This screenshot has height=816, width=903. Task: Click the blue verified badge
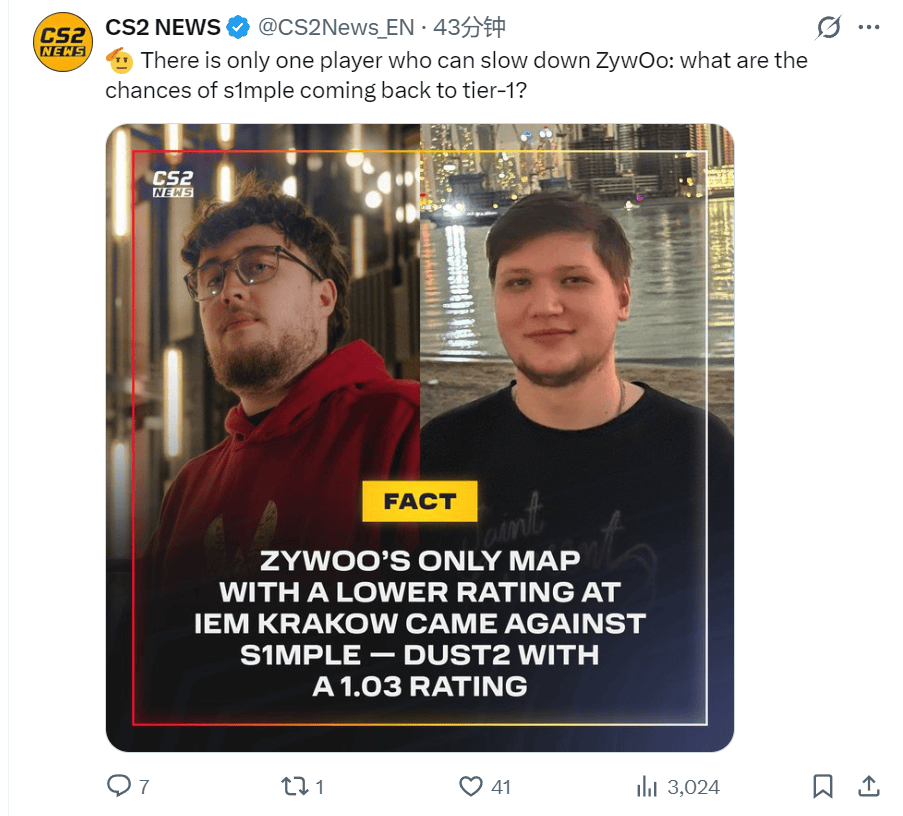pyautogui.click(x=238, y=27)
